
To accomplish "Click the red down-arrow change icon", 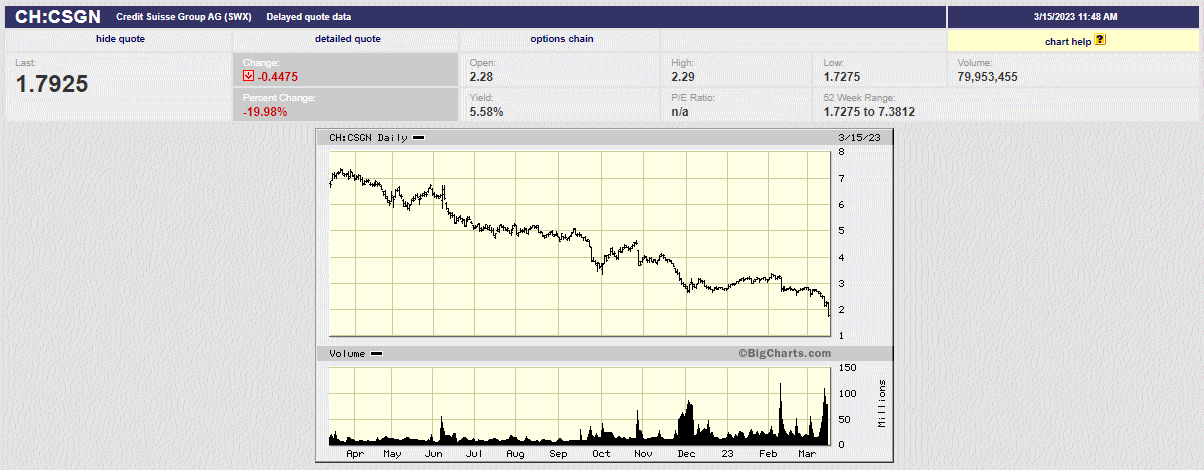I will click(x=248, y=77).
